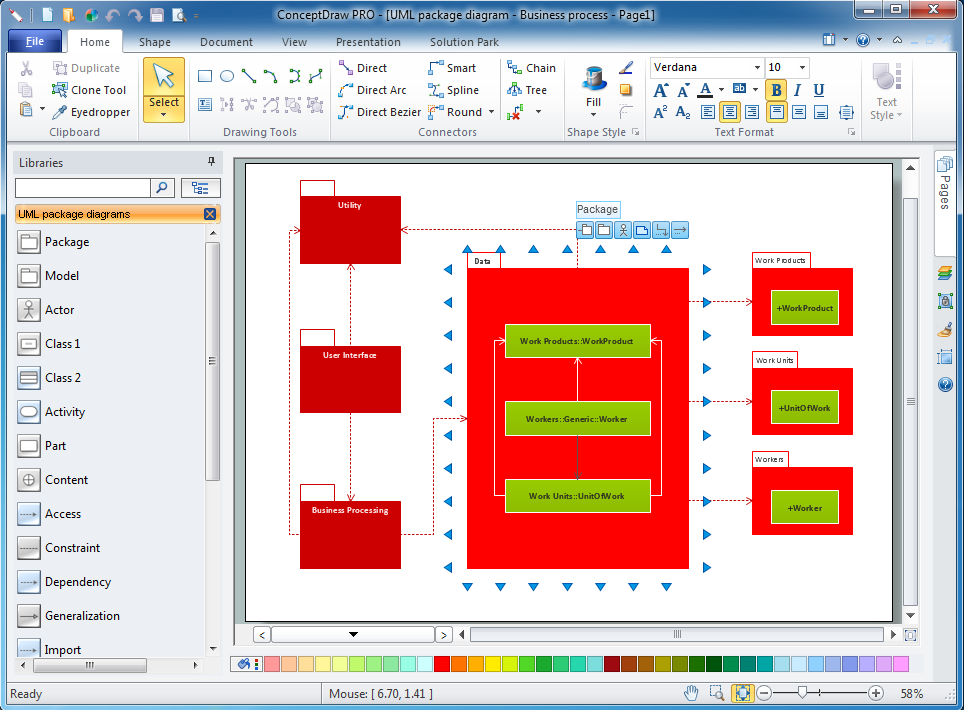This screenshot has width=964, height=711.
Task: Toggle fit-to-page button in status bar
Action: 743,693
